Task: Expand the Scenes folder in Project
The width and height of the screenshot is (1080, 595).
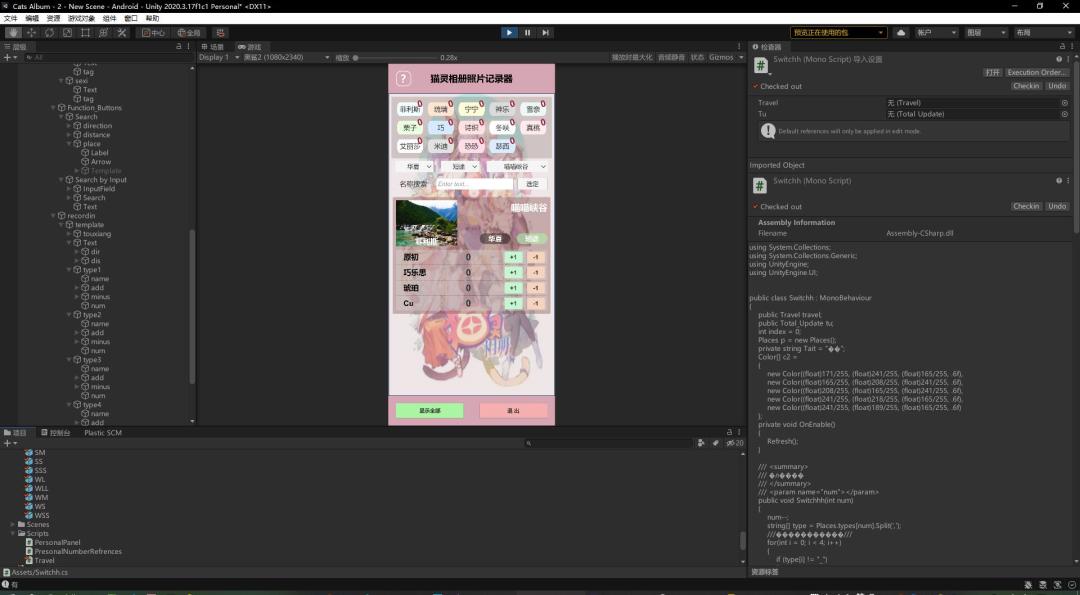Action: [12, 525]
